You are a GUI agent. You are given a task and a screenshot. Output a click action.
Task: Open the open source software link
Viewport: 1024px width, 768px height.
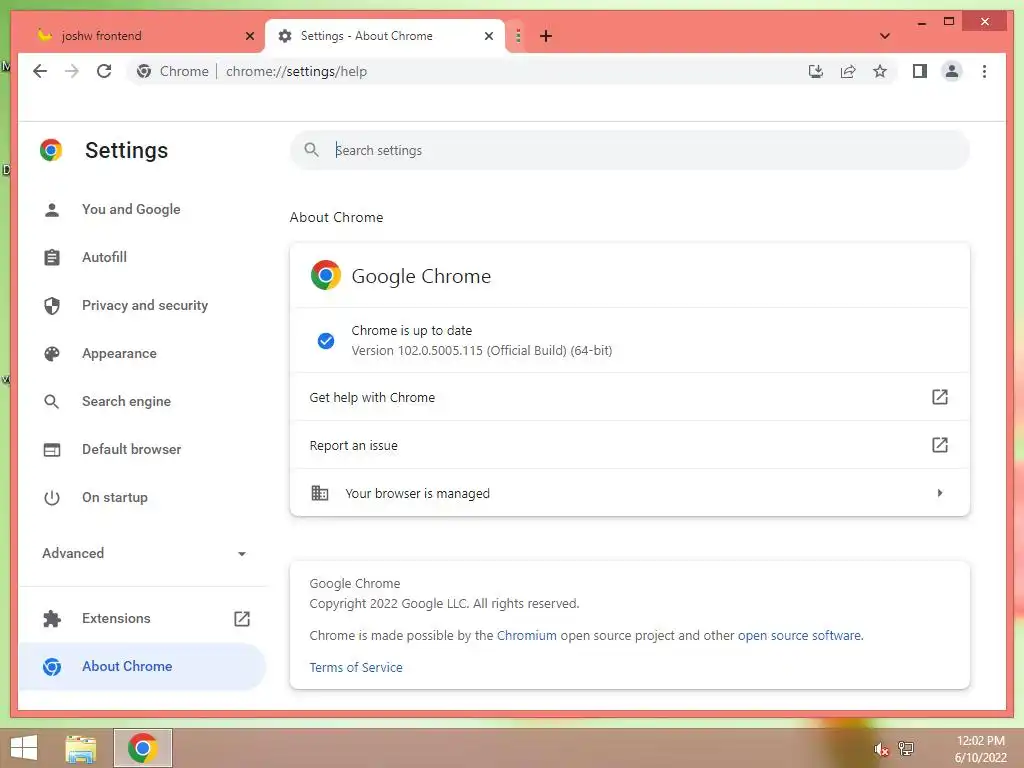click(799, 635)
